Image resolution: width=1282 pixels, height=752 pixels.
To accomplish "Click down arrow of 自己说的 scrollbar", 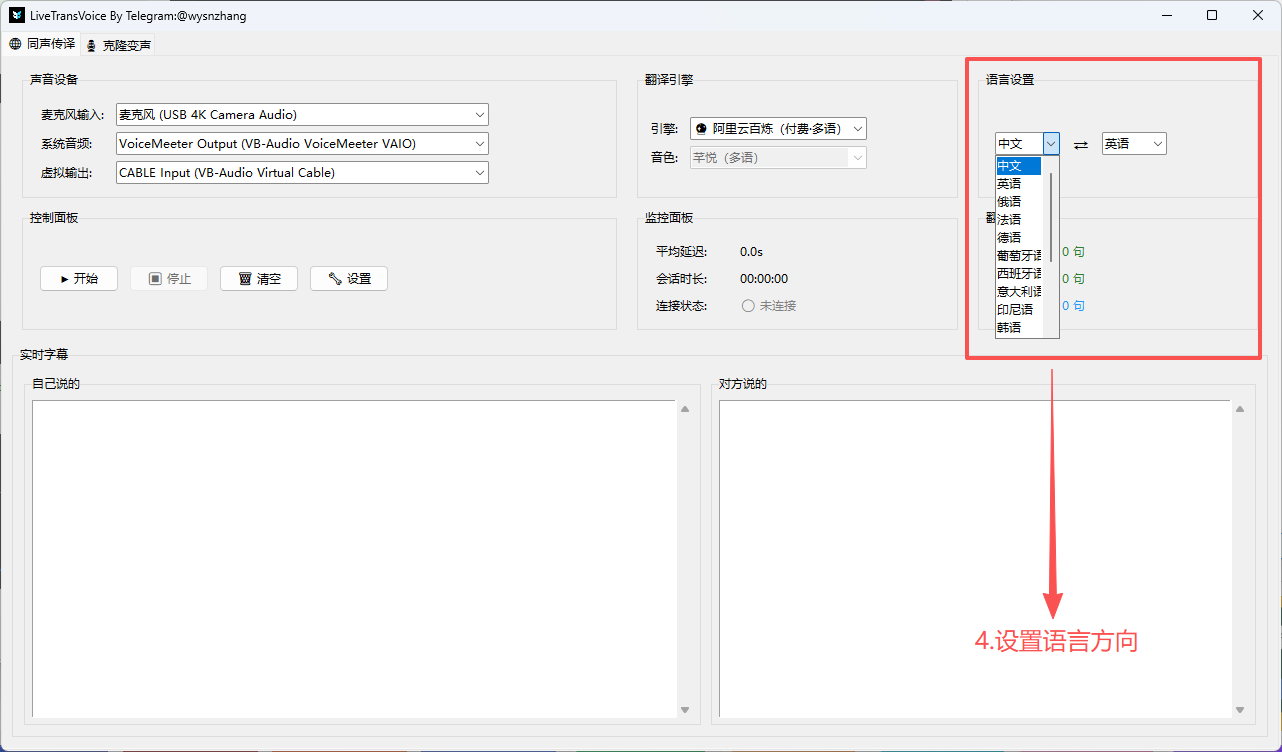I will pyautogui.click(x=685, y=709).
